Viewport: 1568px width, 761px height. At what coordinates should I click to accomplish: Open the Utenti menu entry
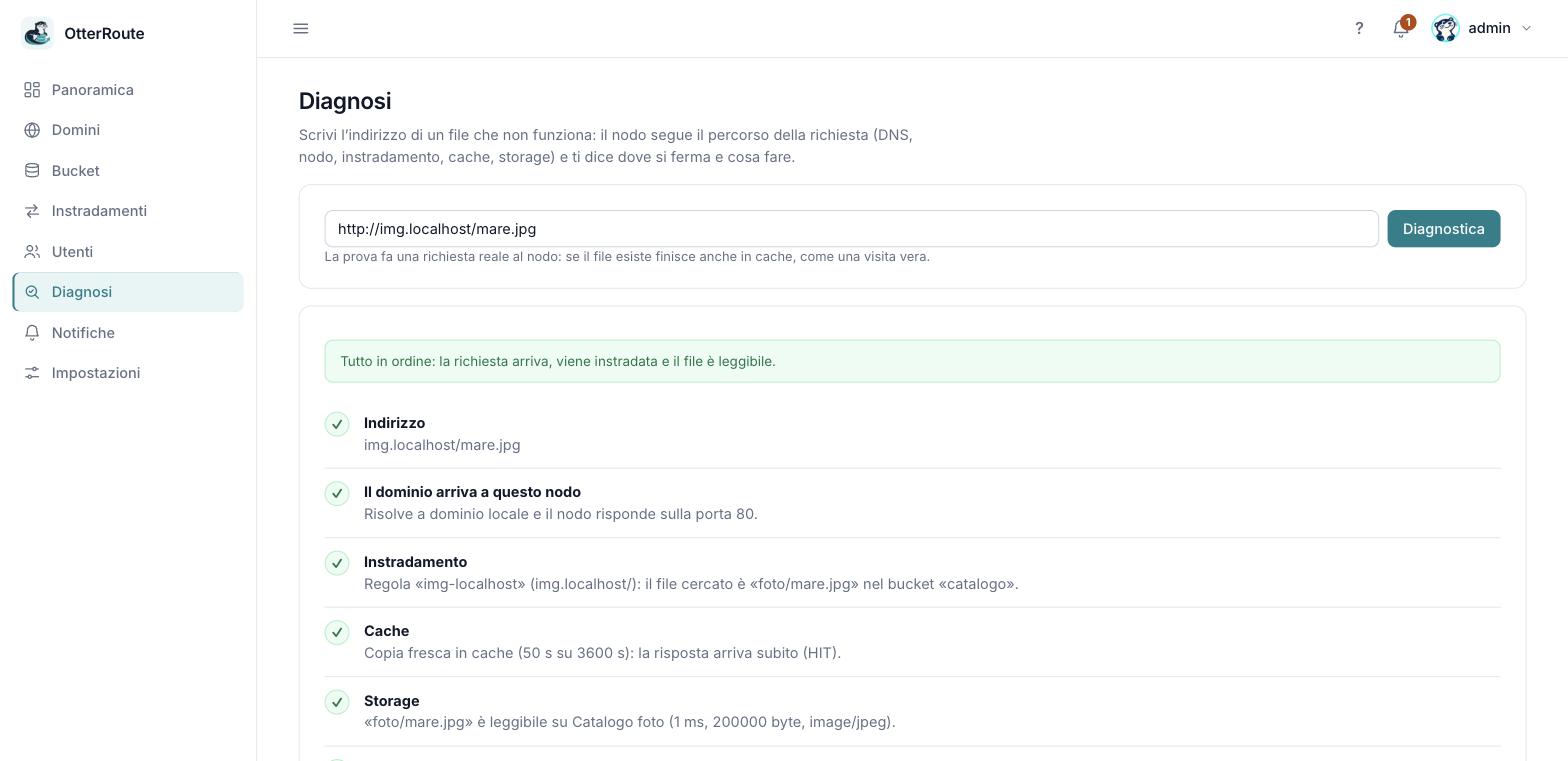pyautogui.click(x=128, y=252)
